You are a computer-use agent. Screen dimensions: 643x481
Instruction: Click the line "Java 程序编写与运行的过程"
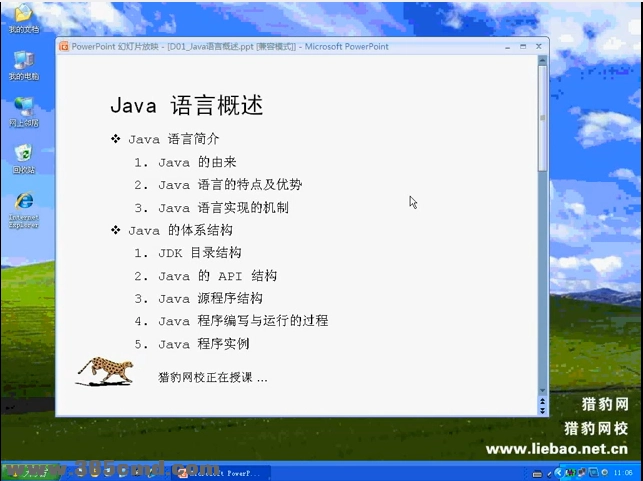tap(243, 321)
